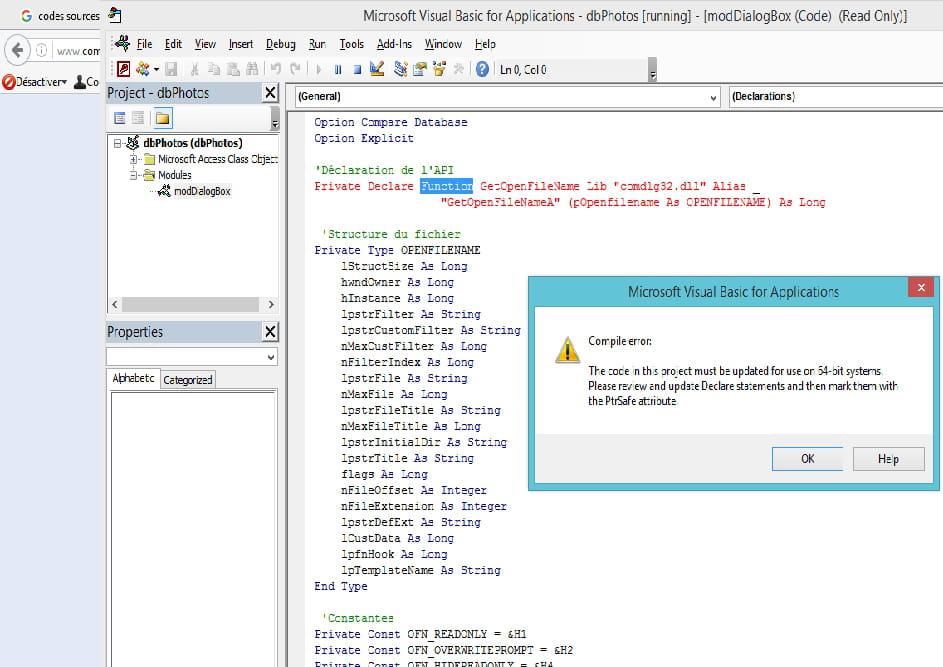Image resolution: width=943 pixels, height=667 pixels.
Task: Select the Microsoft Access Class Objects folder
Action: click(x=218, y=159)
